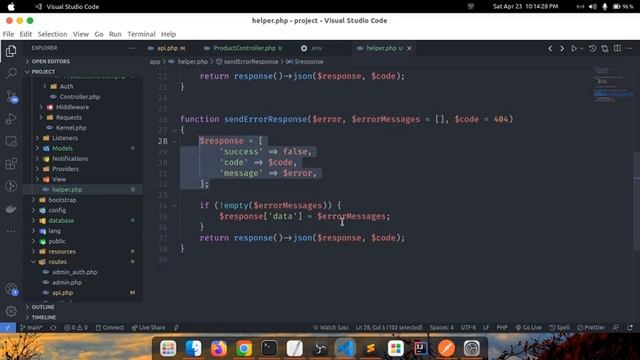Fold the code block at line 28
640x360 pixels.
175,141
